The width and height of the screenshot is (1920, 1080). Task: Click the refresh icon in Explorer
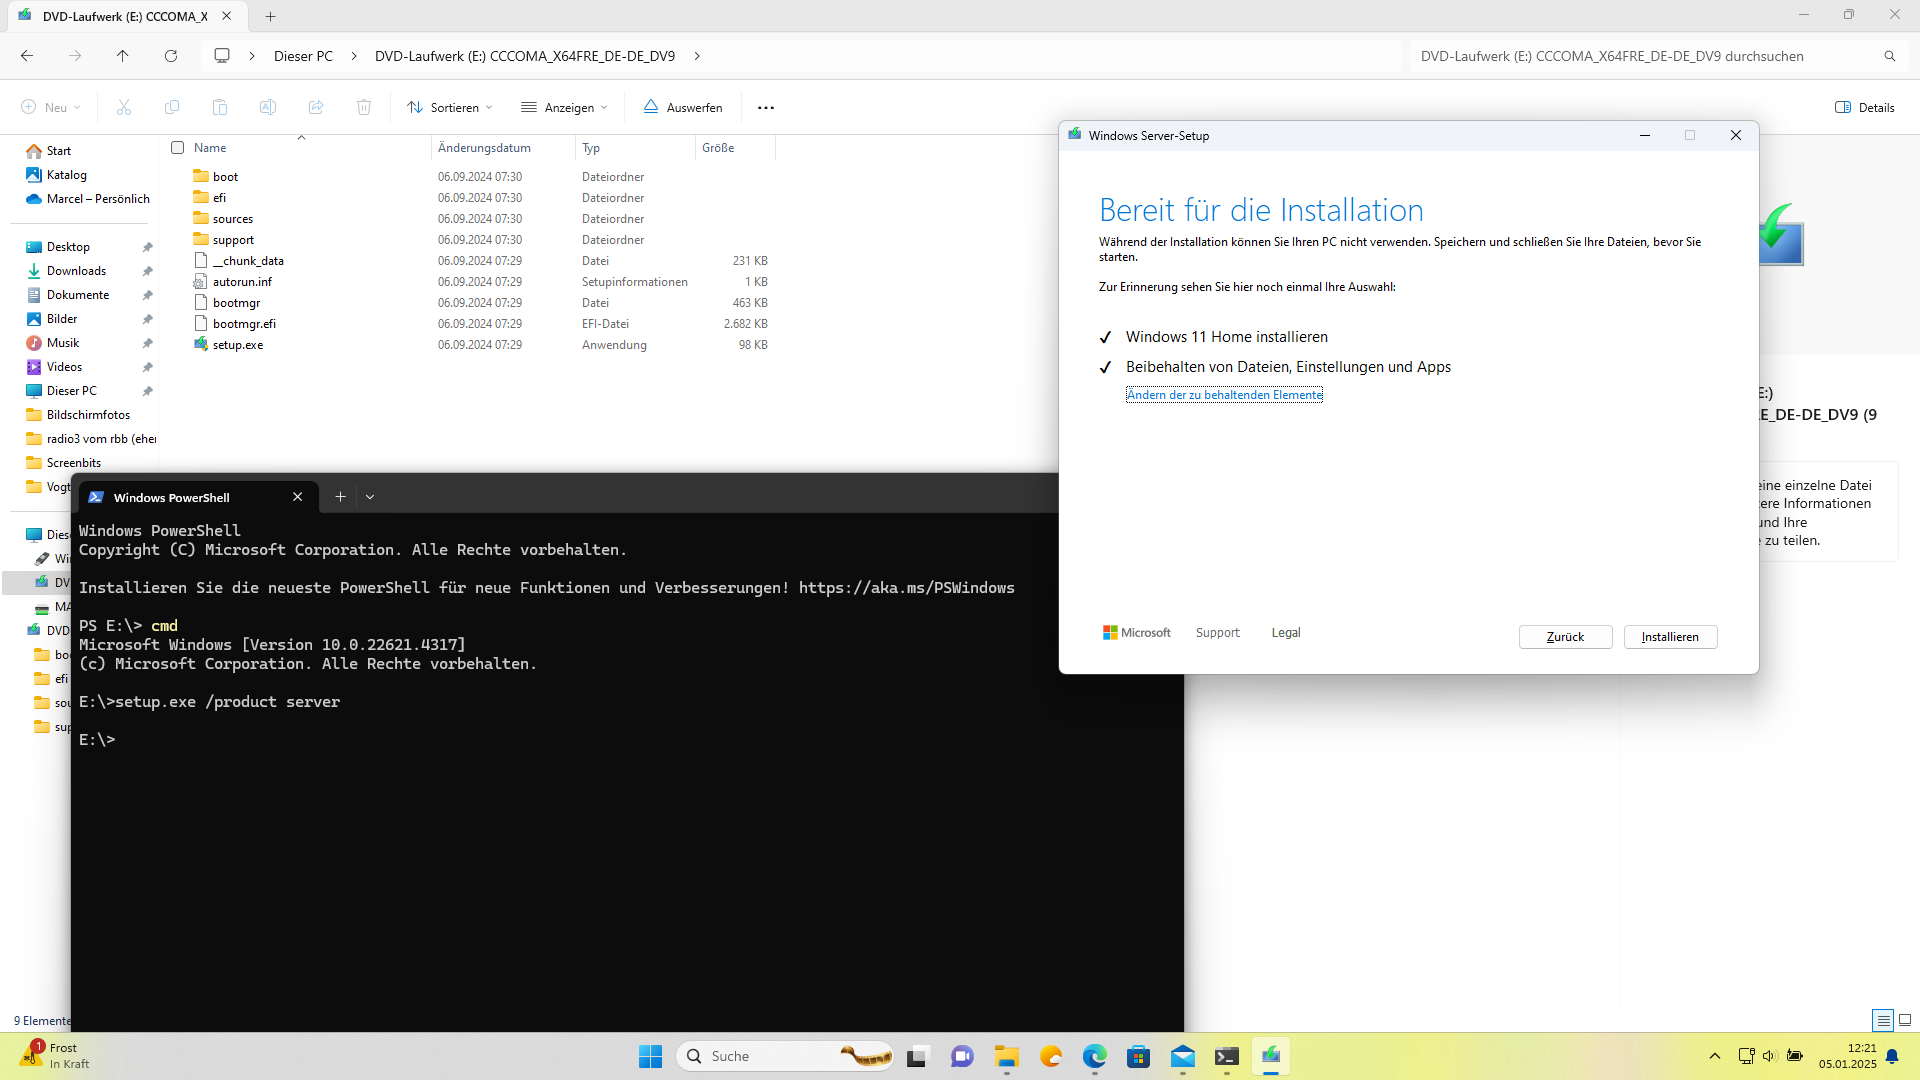point(171,56)
